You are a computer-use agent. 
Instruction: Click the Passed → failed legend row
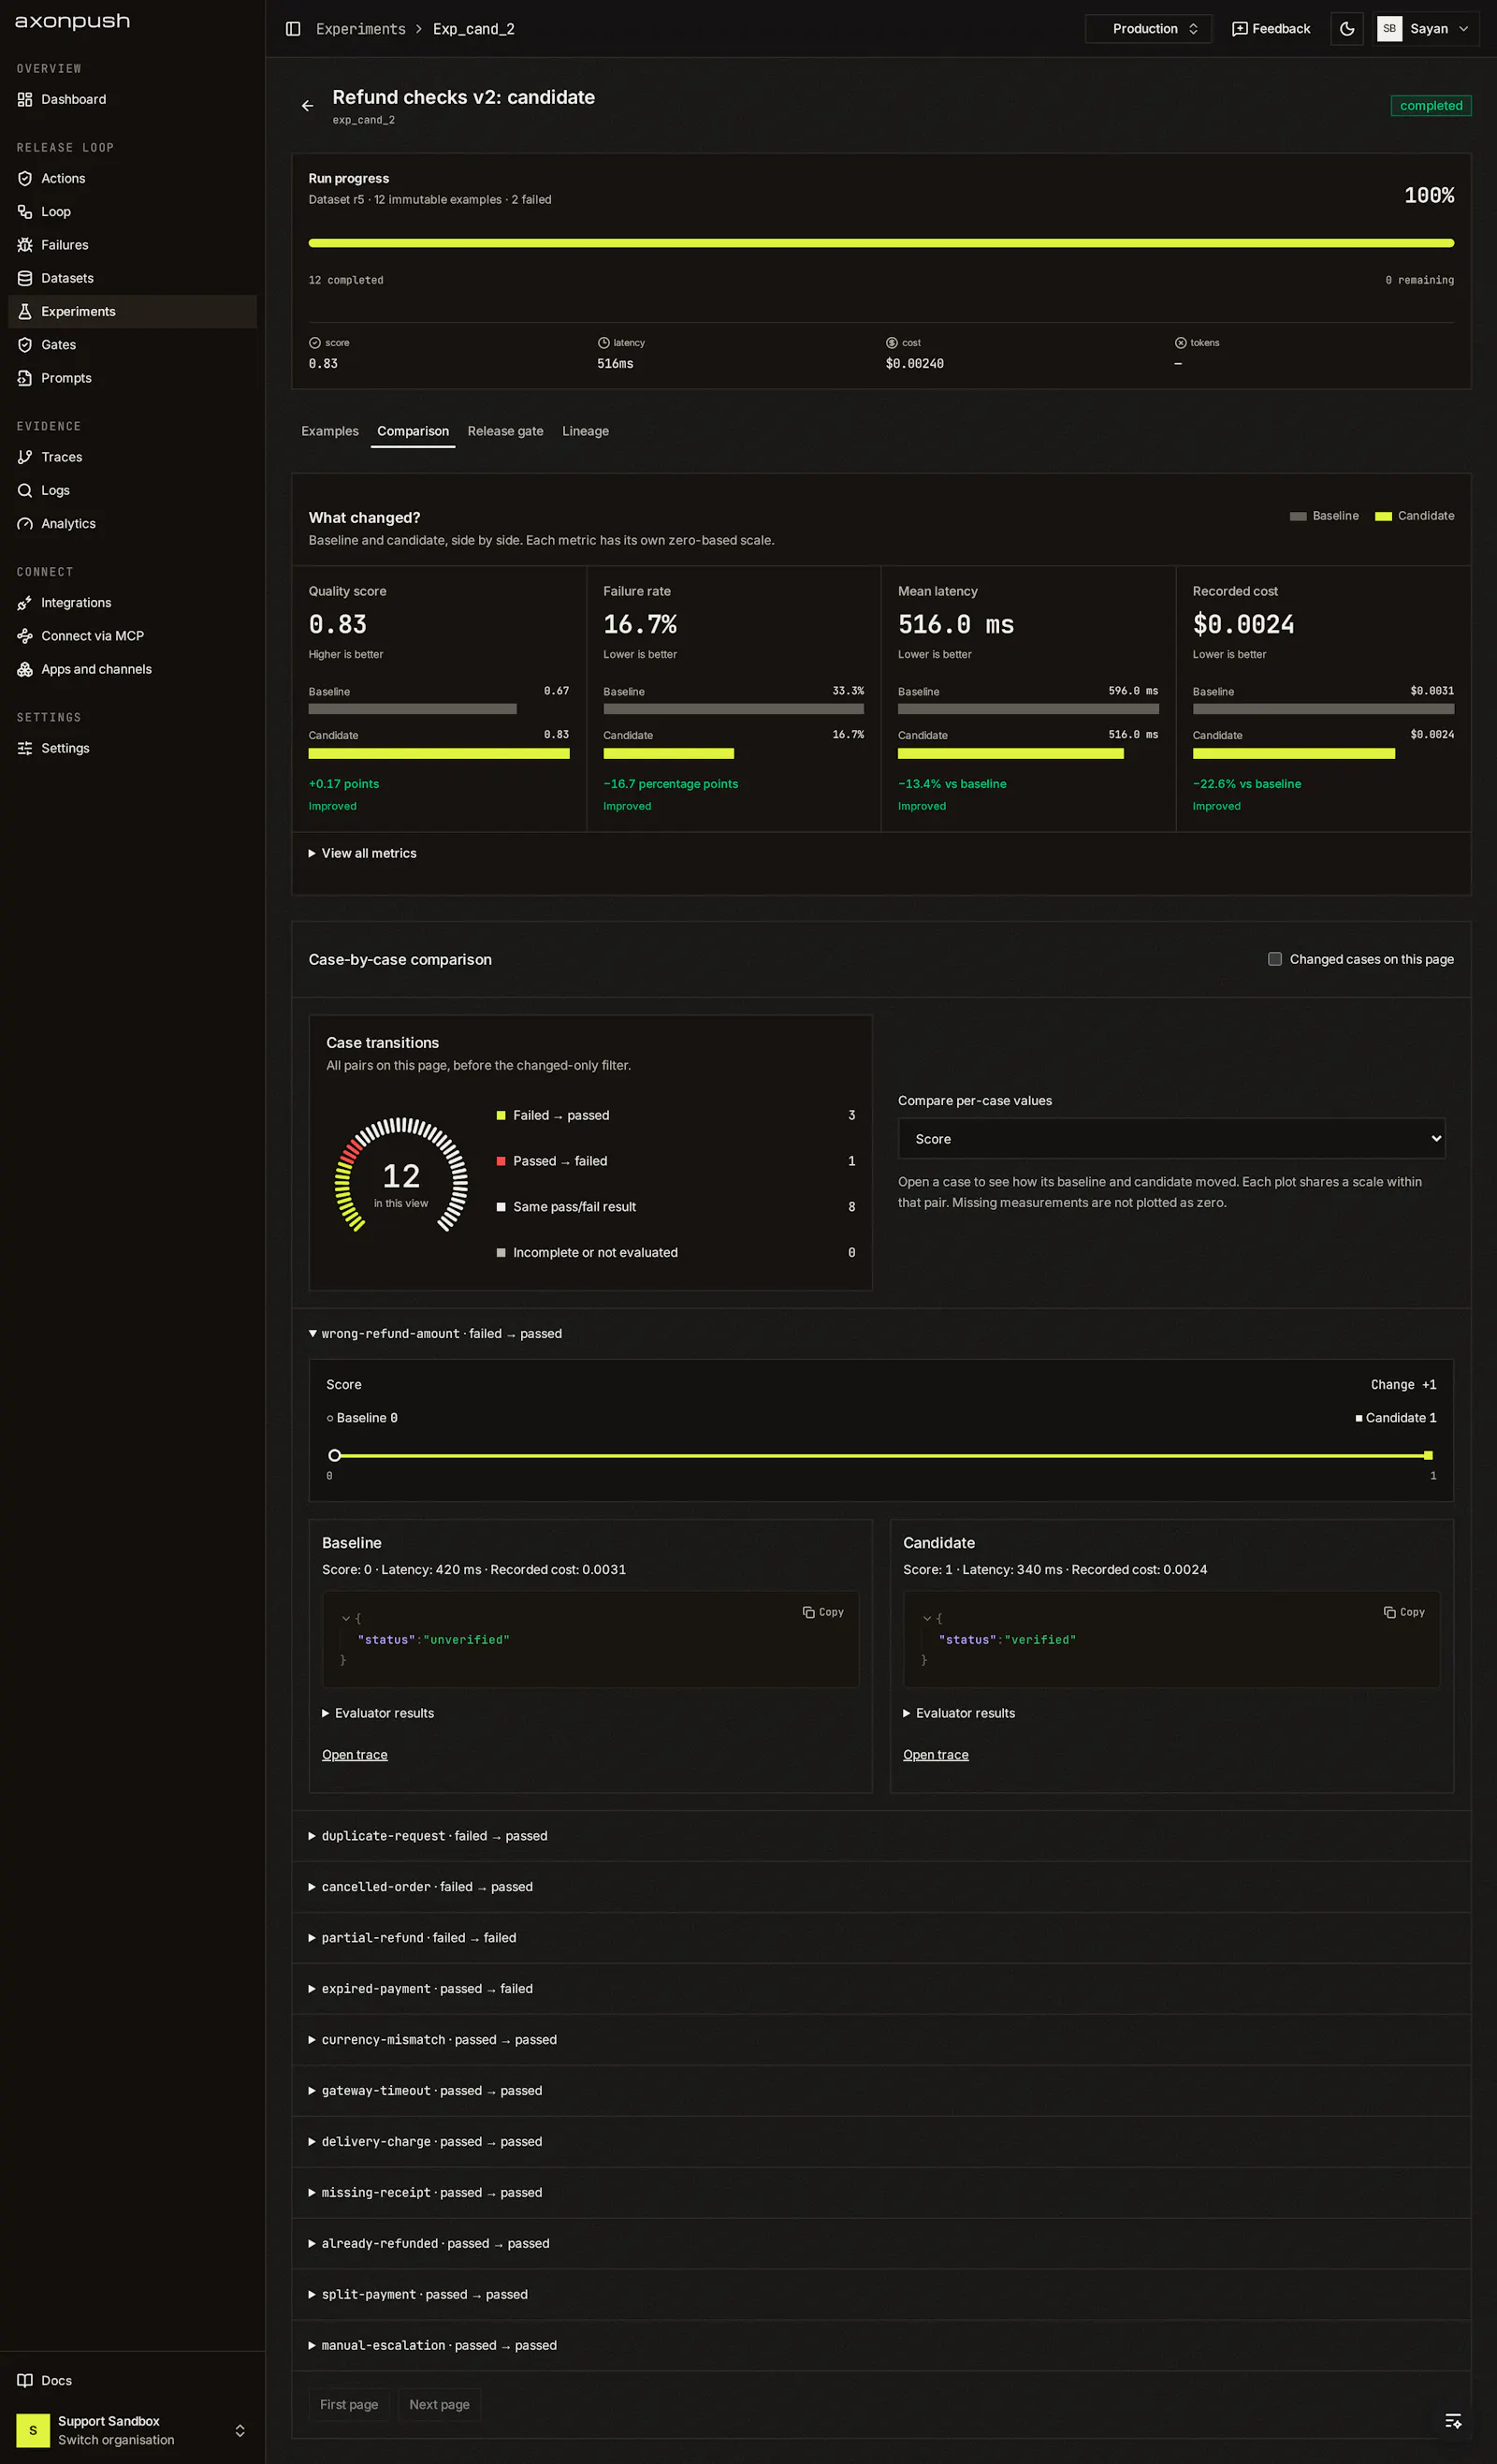[x=676, y=1161]
